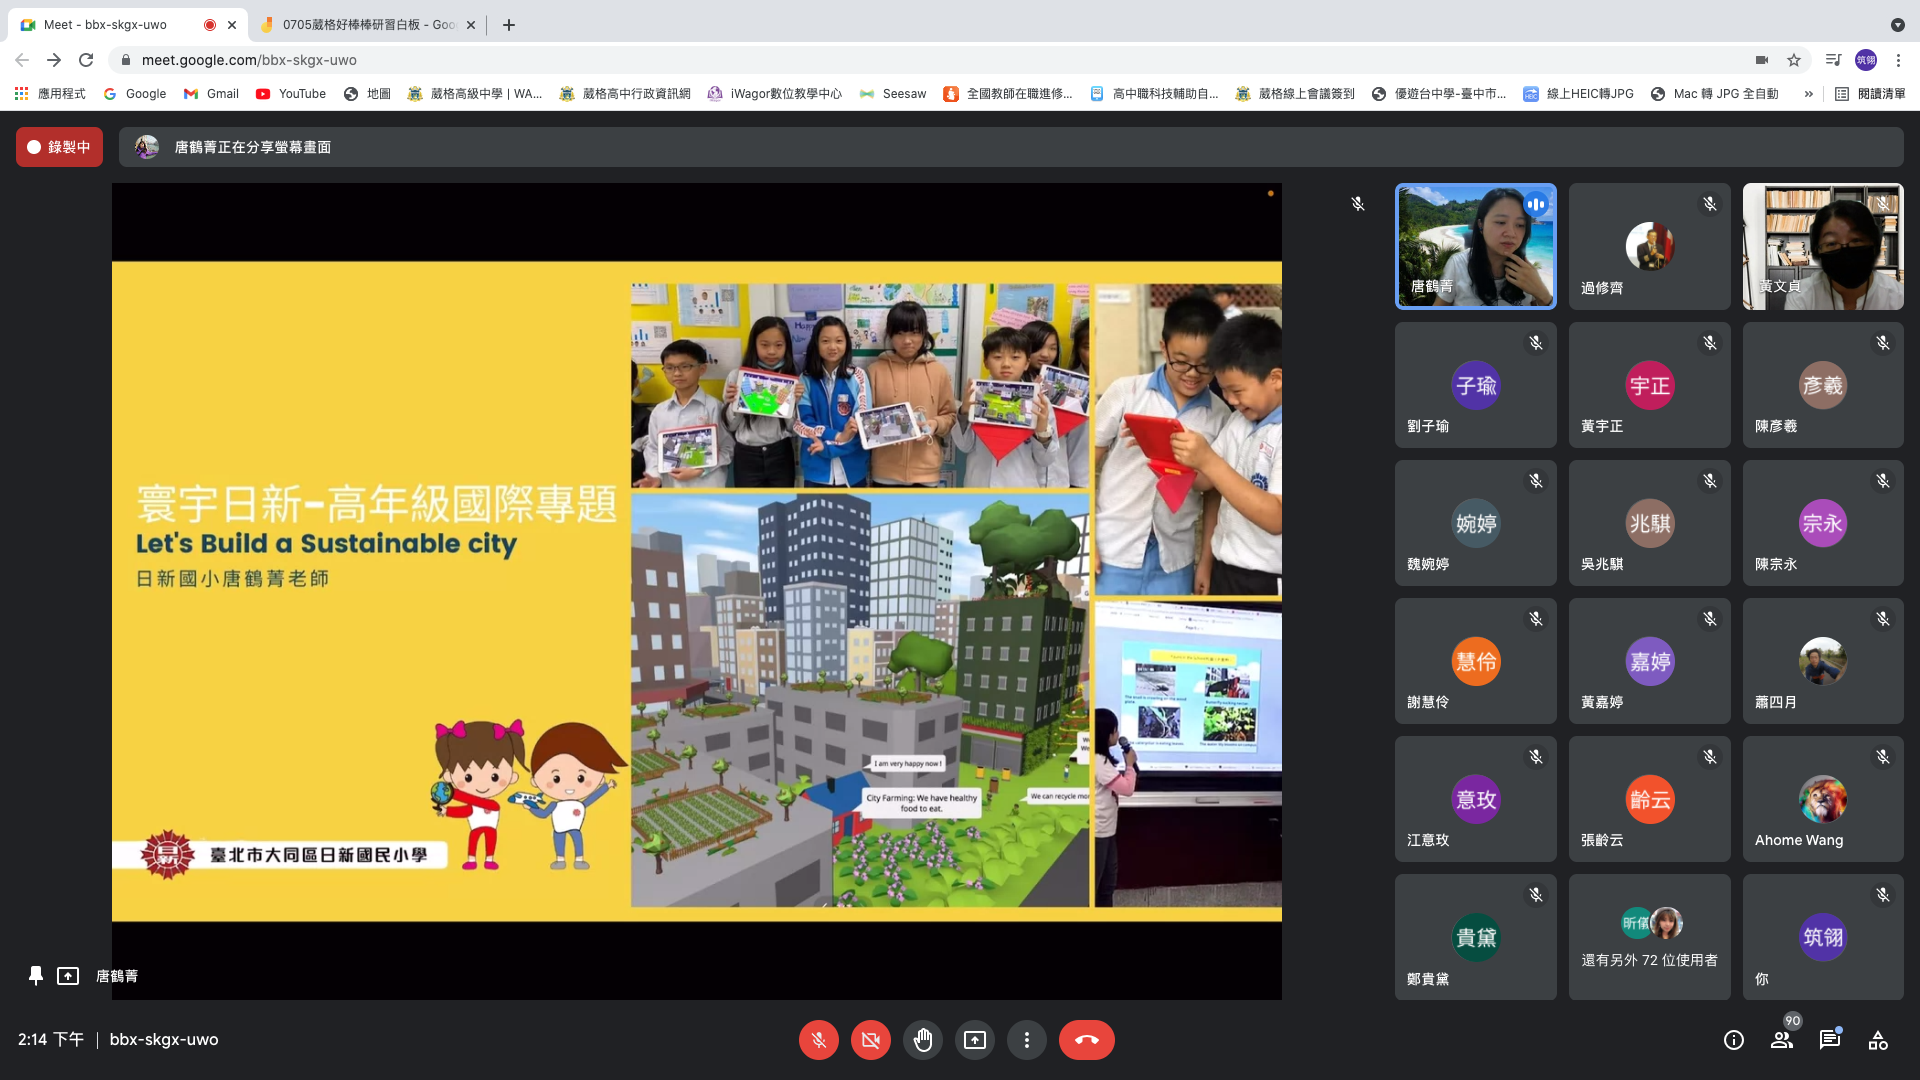Image resolution: width=1920 pixels, height=1080 pixels.
Task: Open the YouTube bookmark
Action: point(291,94)
